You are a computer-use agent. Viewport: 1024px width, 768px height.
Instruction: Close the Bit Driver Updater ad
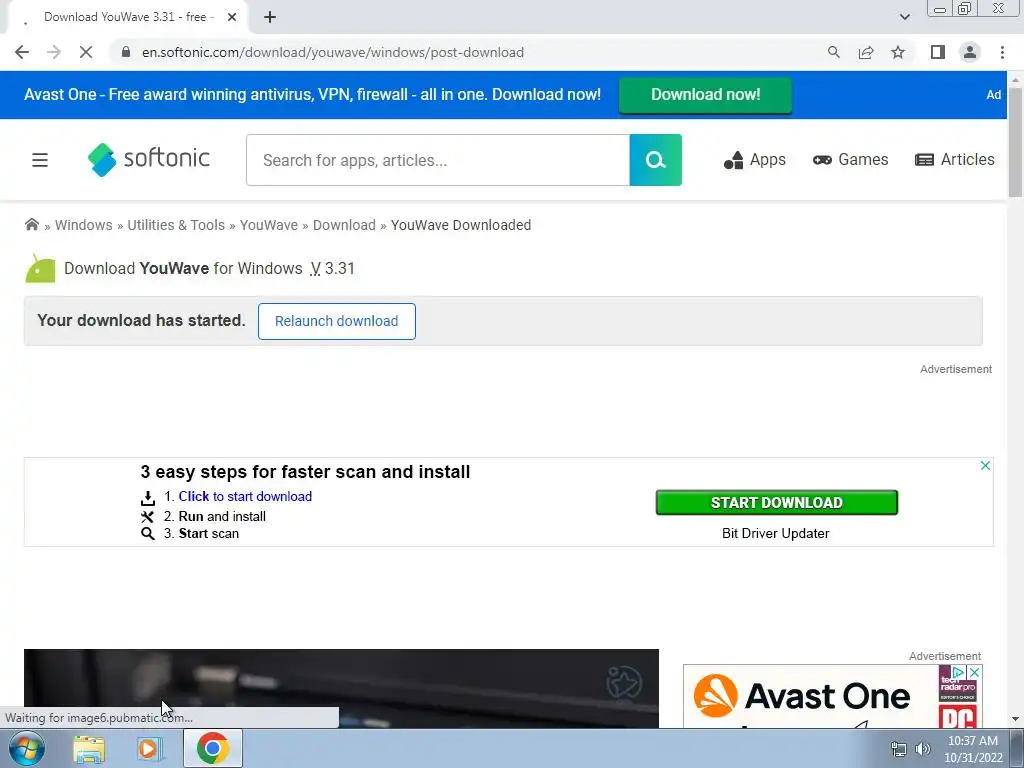click(985, 466)
